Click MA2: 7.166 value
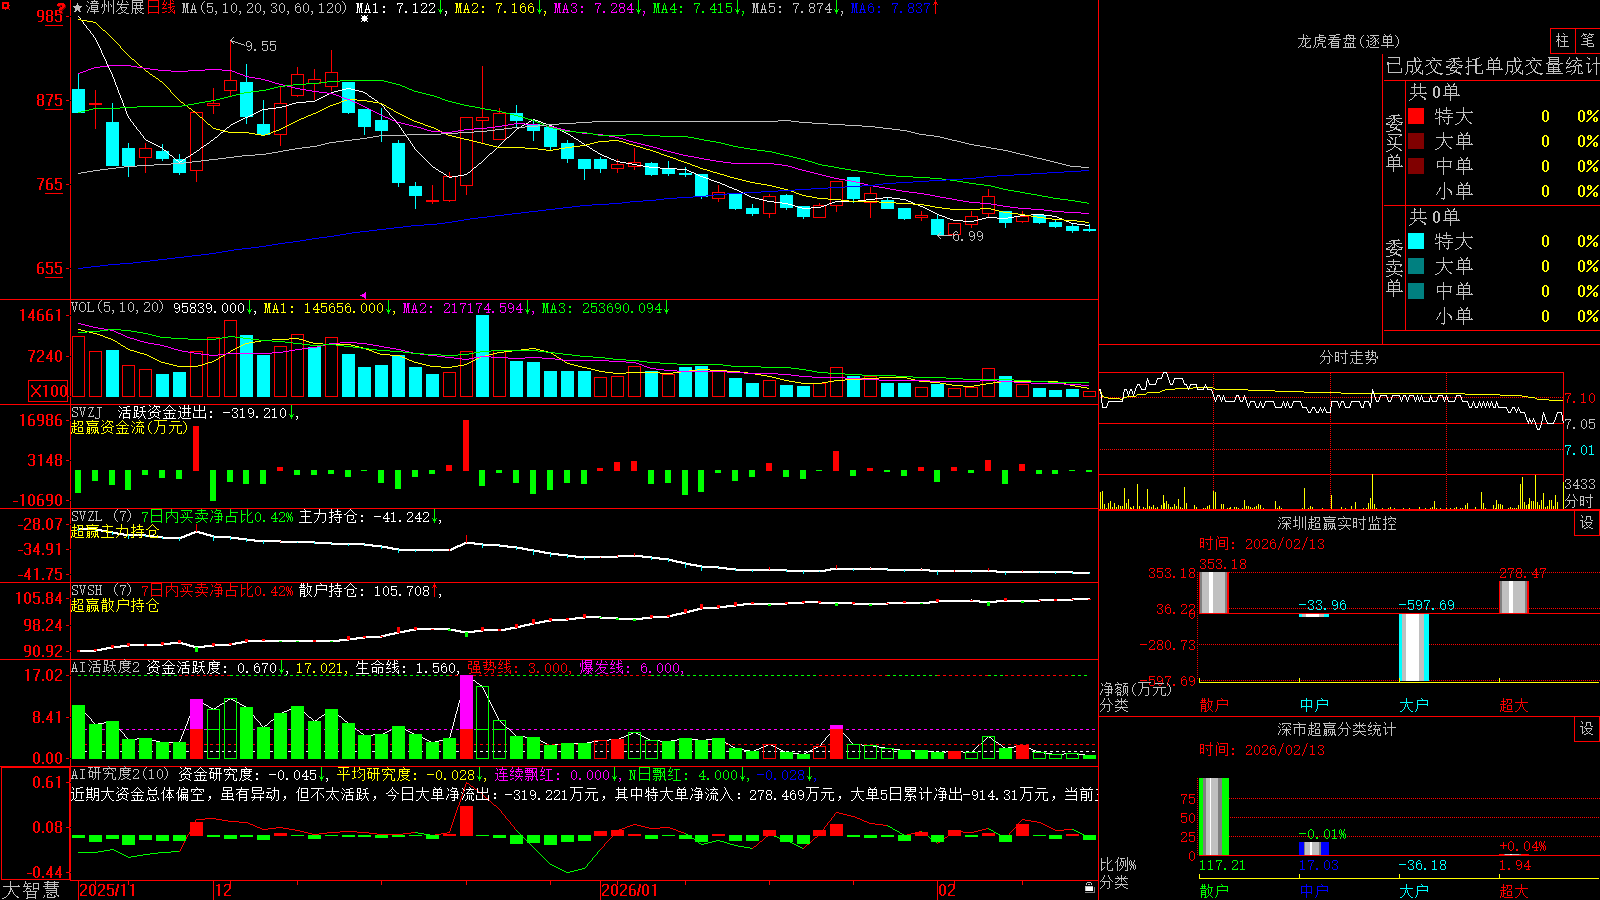 click(499, 8)
